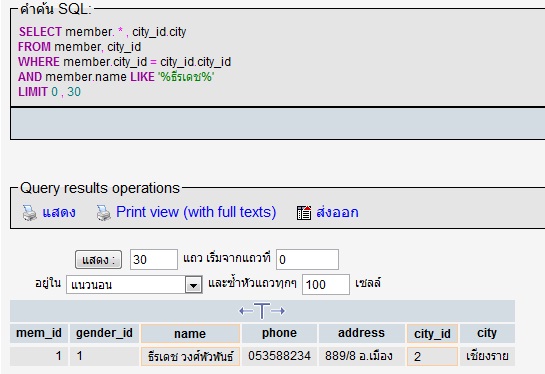
Task: Sort by the phone column header
Action: click(x=279, y=333)
